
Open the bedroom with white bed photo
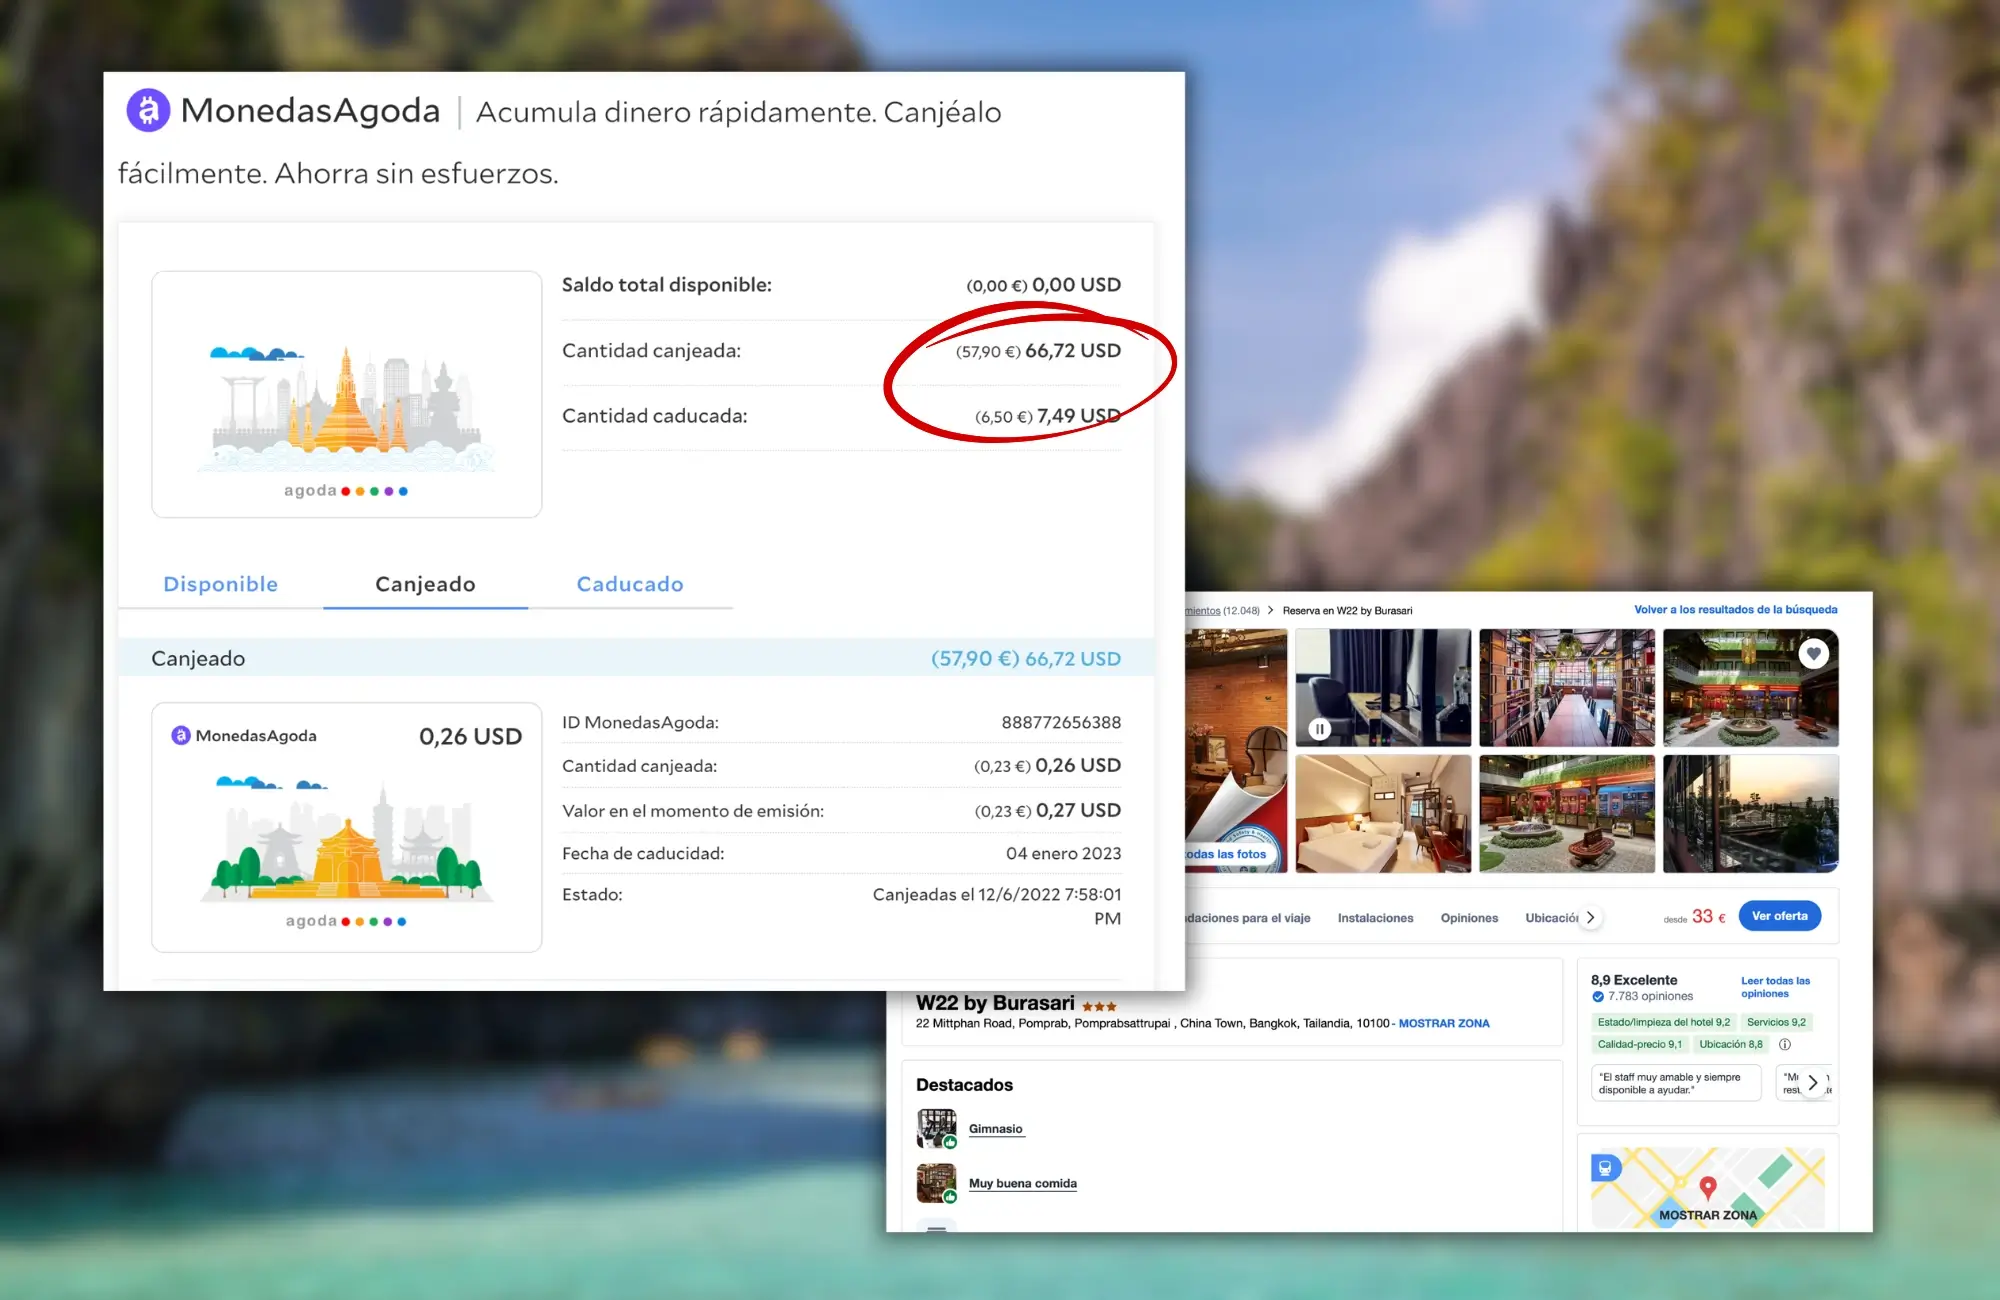(1383, 813)
